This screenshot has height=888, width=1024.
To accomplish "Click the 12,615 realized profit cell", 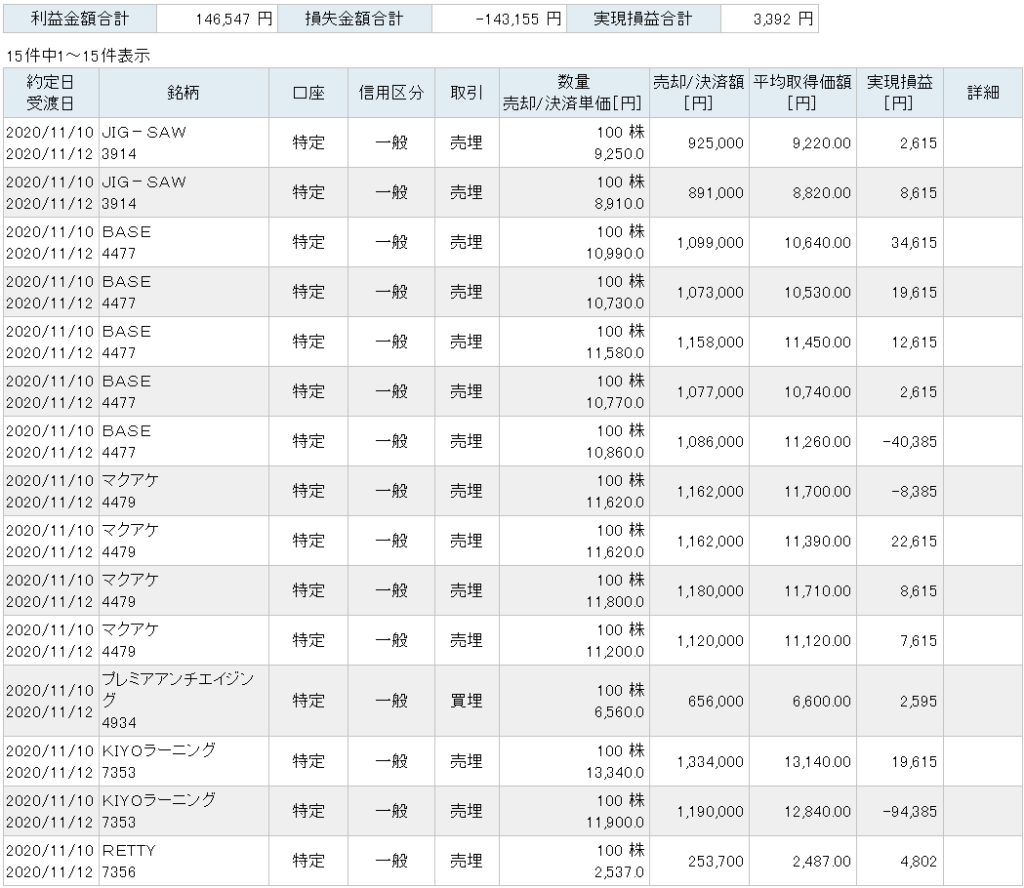I will tap(900, 341).
